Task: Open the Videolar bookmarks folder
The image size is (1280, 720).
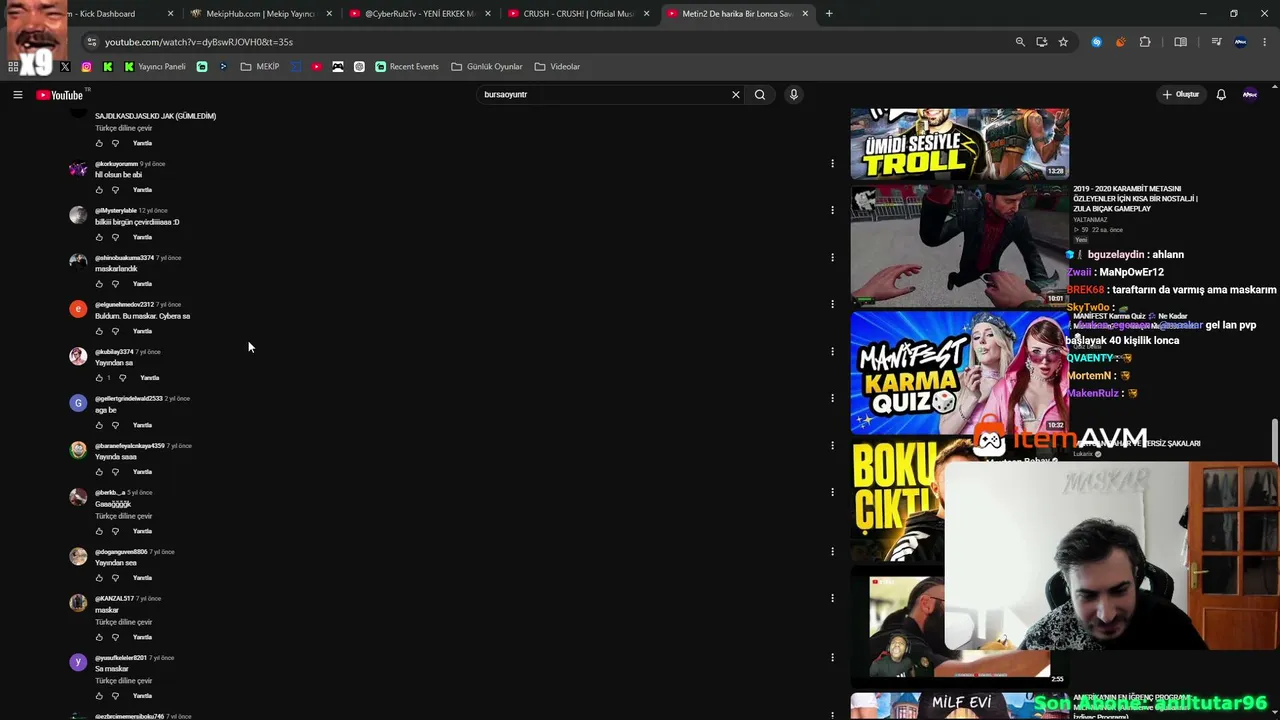Action: (557, 67)
